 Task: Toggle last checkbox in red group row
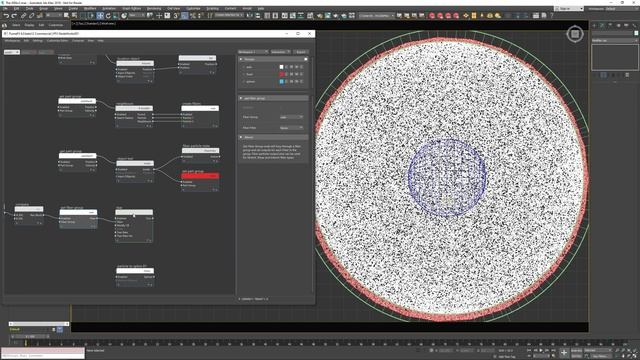tap(302, 74)
